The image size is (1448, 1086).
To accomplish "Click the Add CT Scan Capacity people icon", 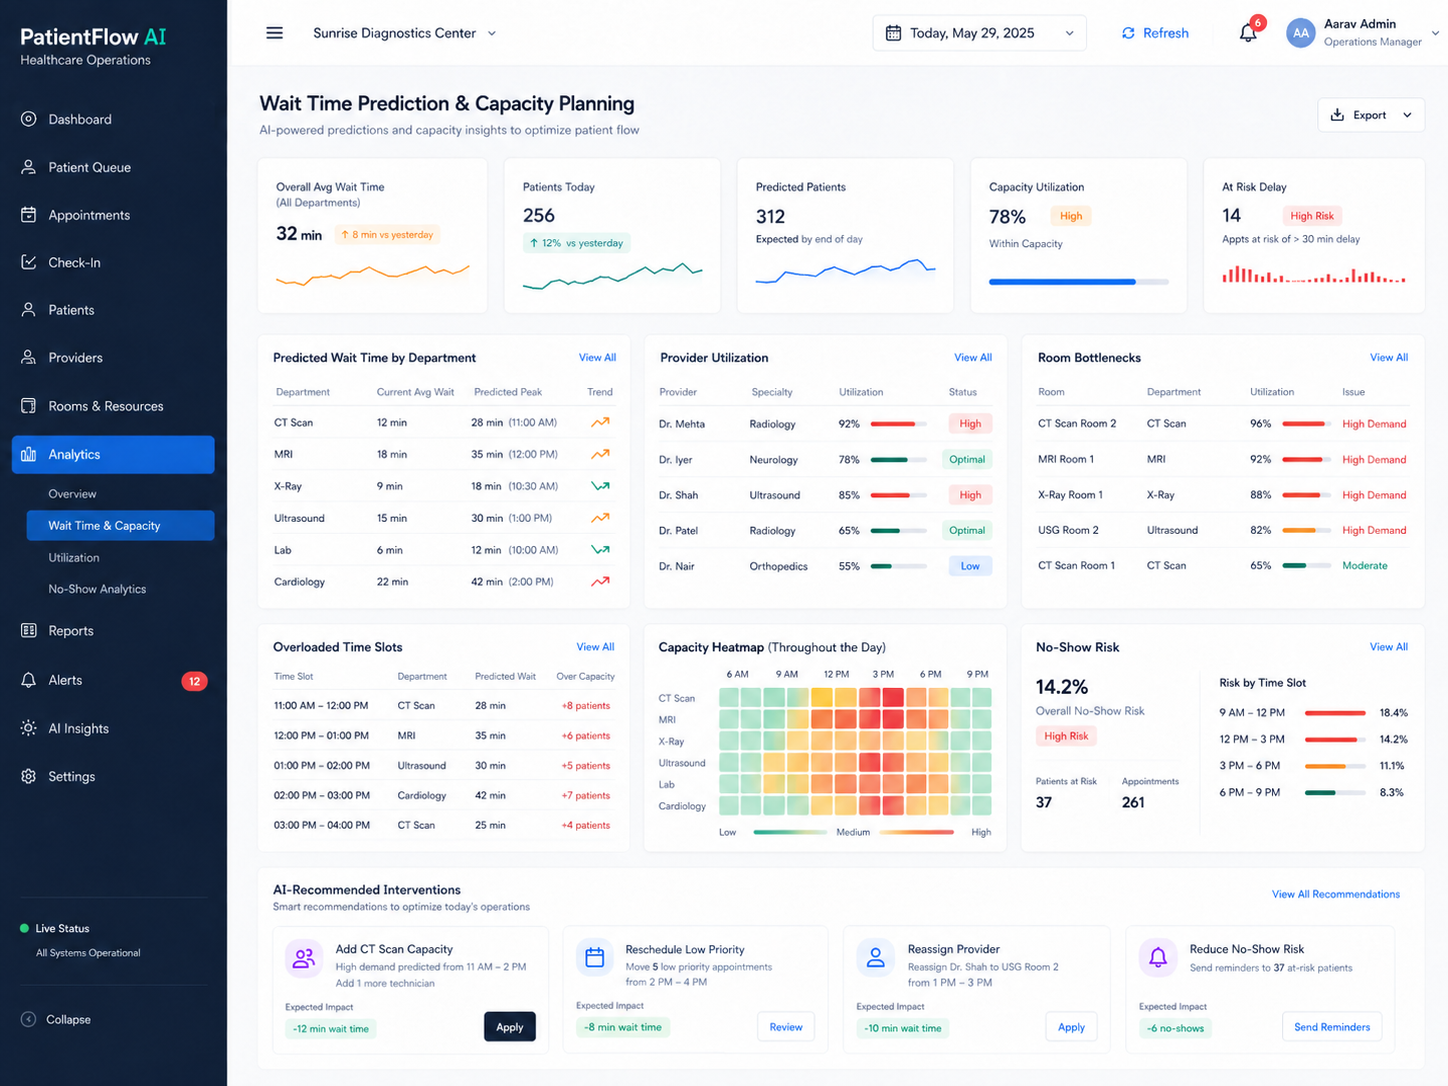I will pos(304,958).
